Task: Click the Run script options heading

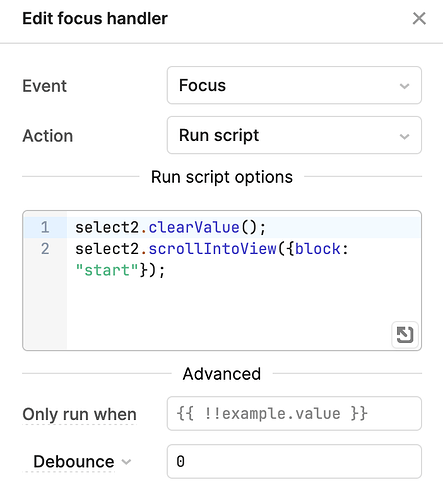Action: tap(222, 177)
